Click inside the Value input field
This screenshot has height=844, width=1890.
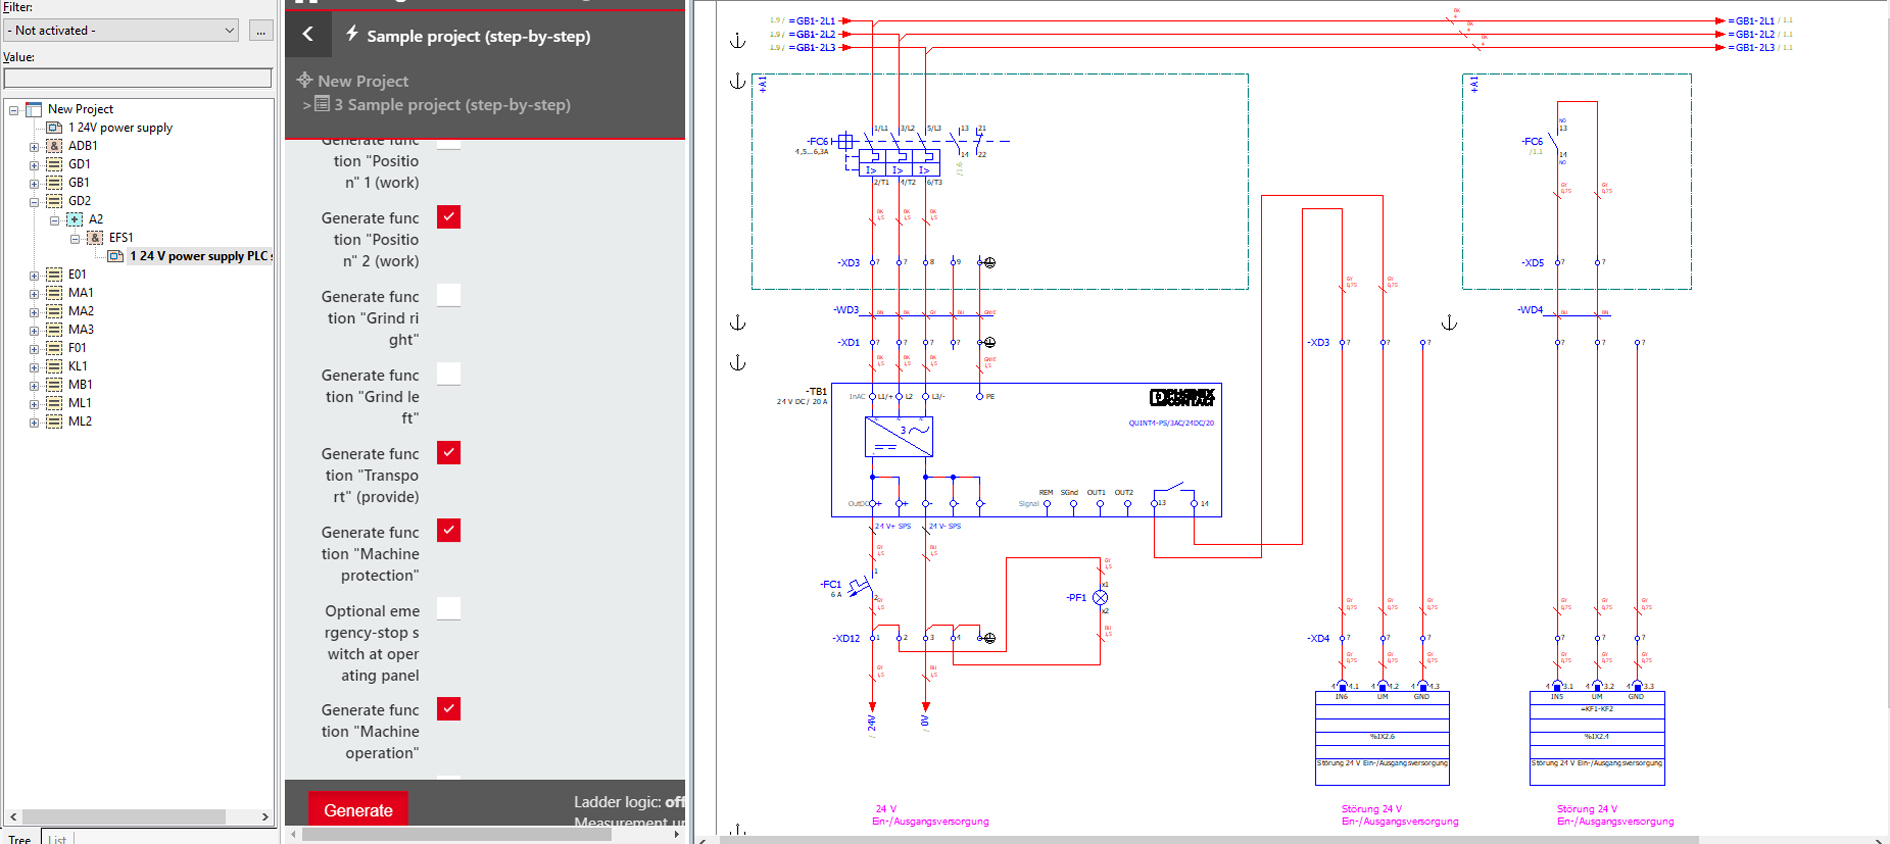pos(138,78)
